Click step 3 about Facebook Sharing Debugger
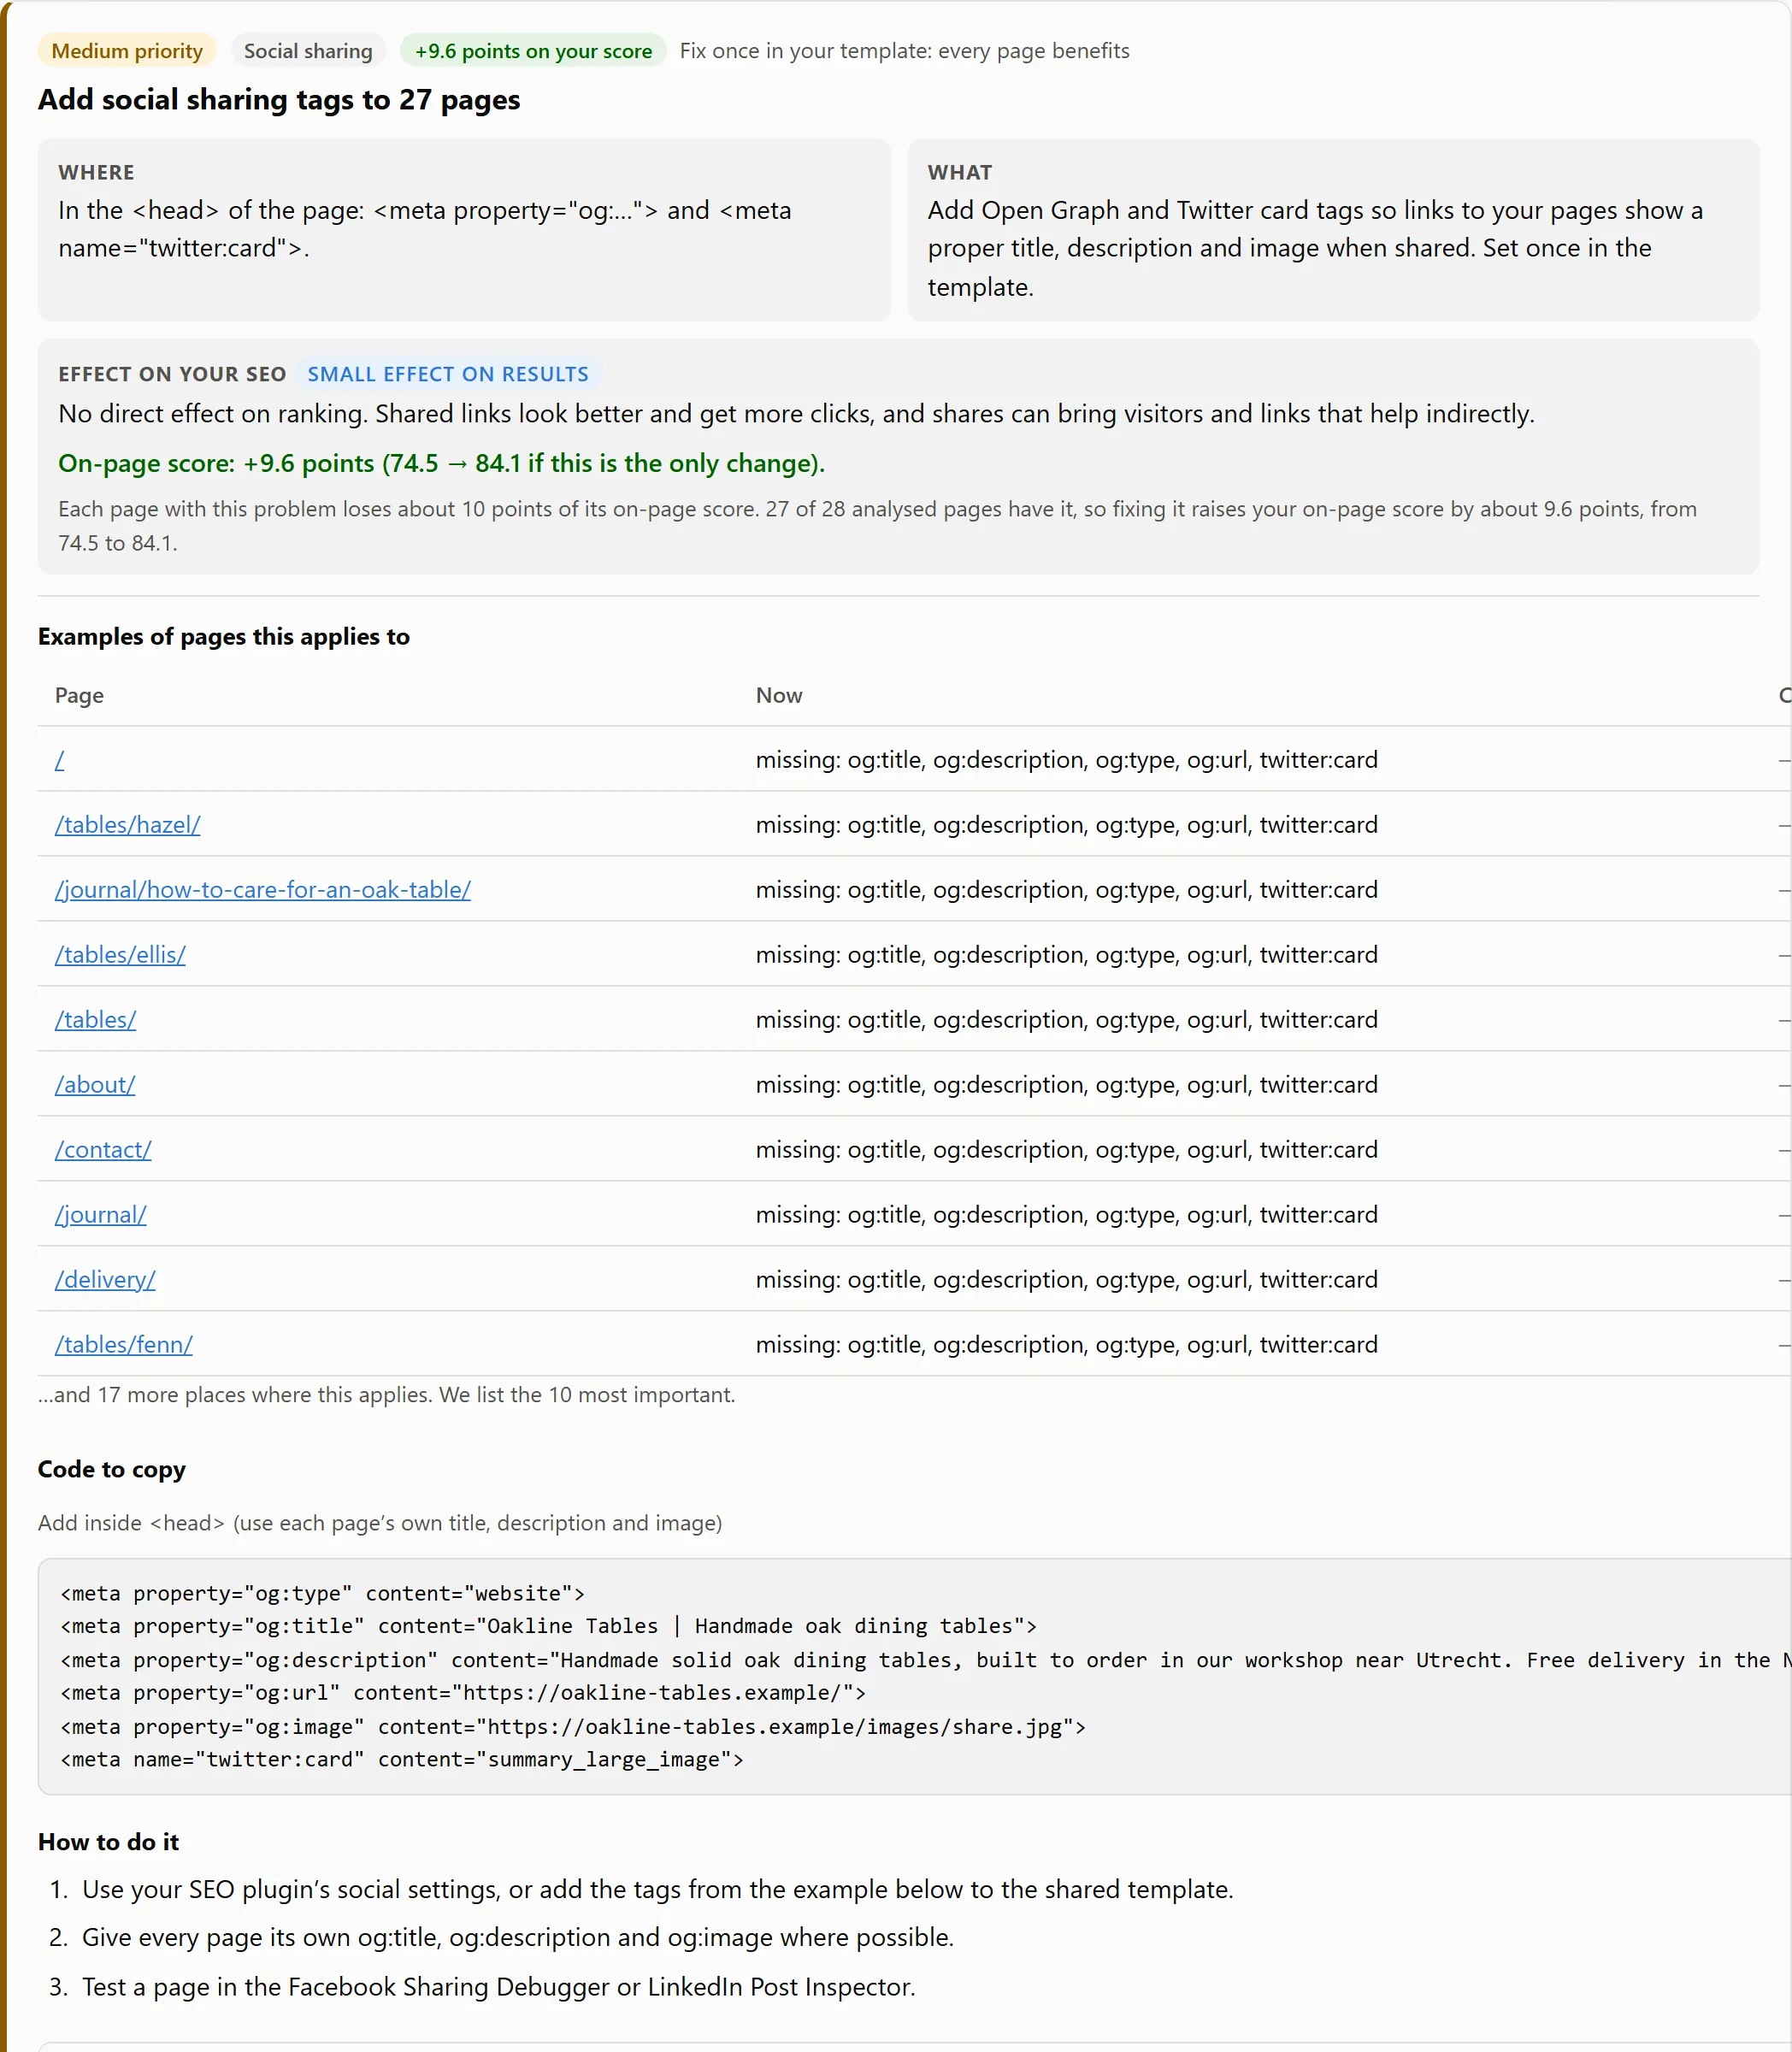This screenshot has width=1792, height=2052. 498,1987
